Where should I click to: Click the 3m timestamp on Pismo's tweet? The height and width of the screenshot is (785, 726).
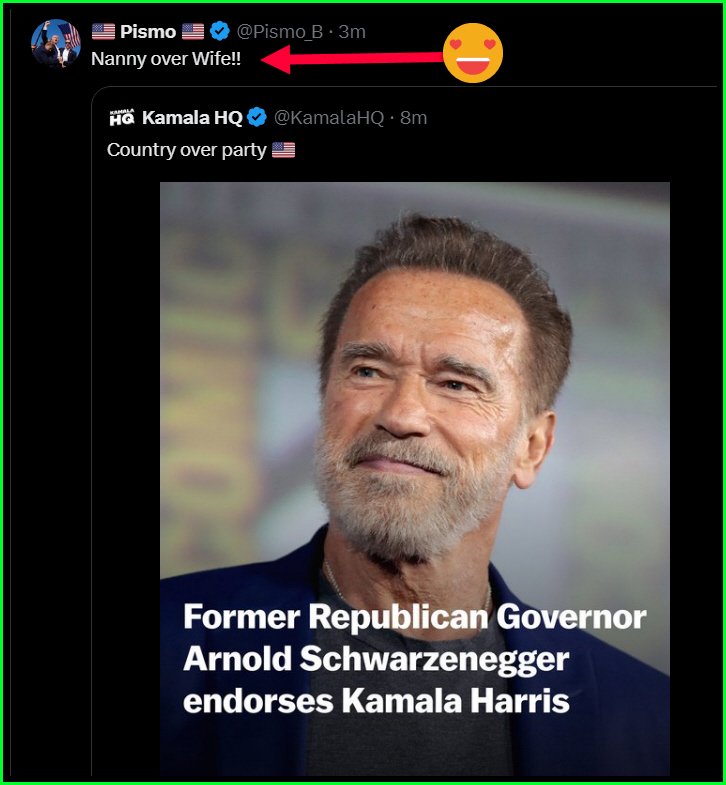[x=352, y=32]
